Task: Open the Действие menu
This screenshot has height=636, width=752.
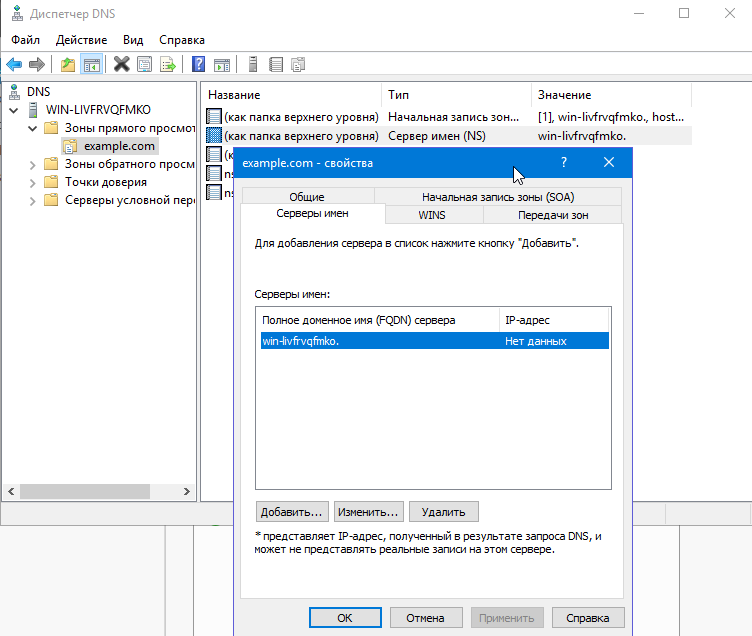Action: point(82,40)
